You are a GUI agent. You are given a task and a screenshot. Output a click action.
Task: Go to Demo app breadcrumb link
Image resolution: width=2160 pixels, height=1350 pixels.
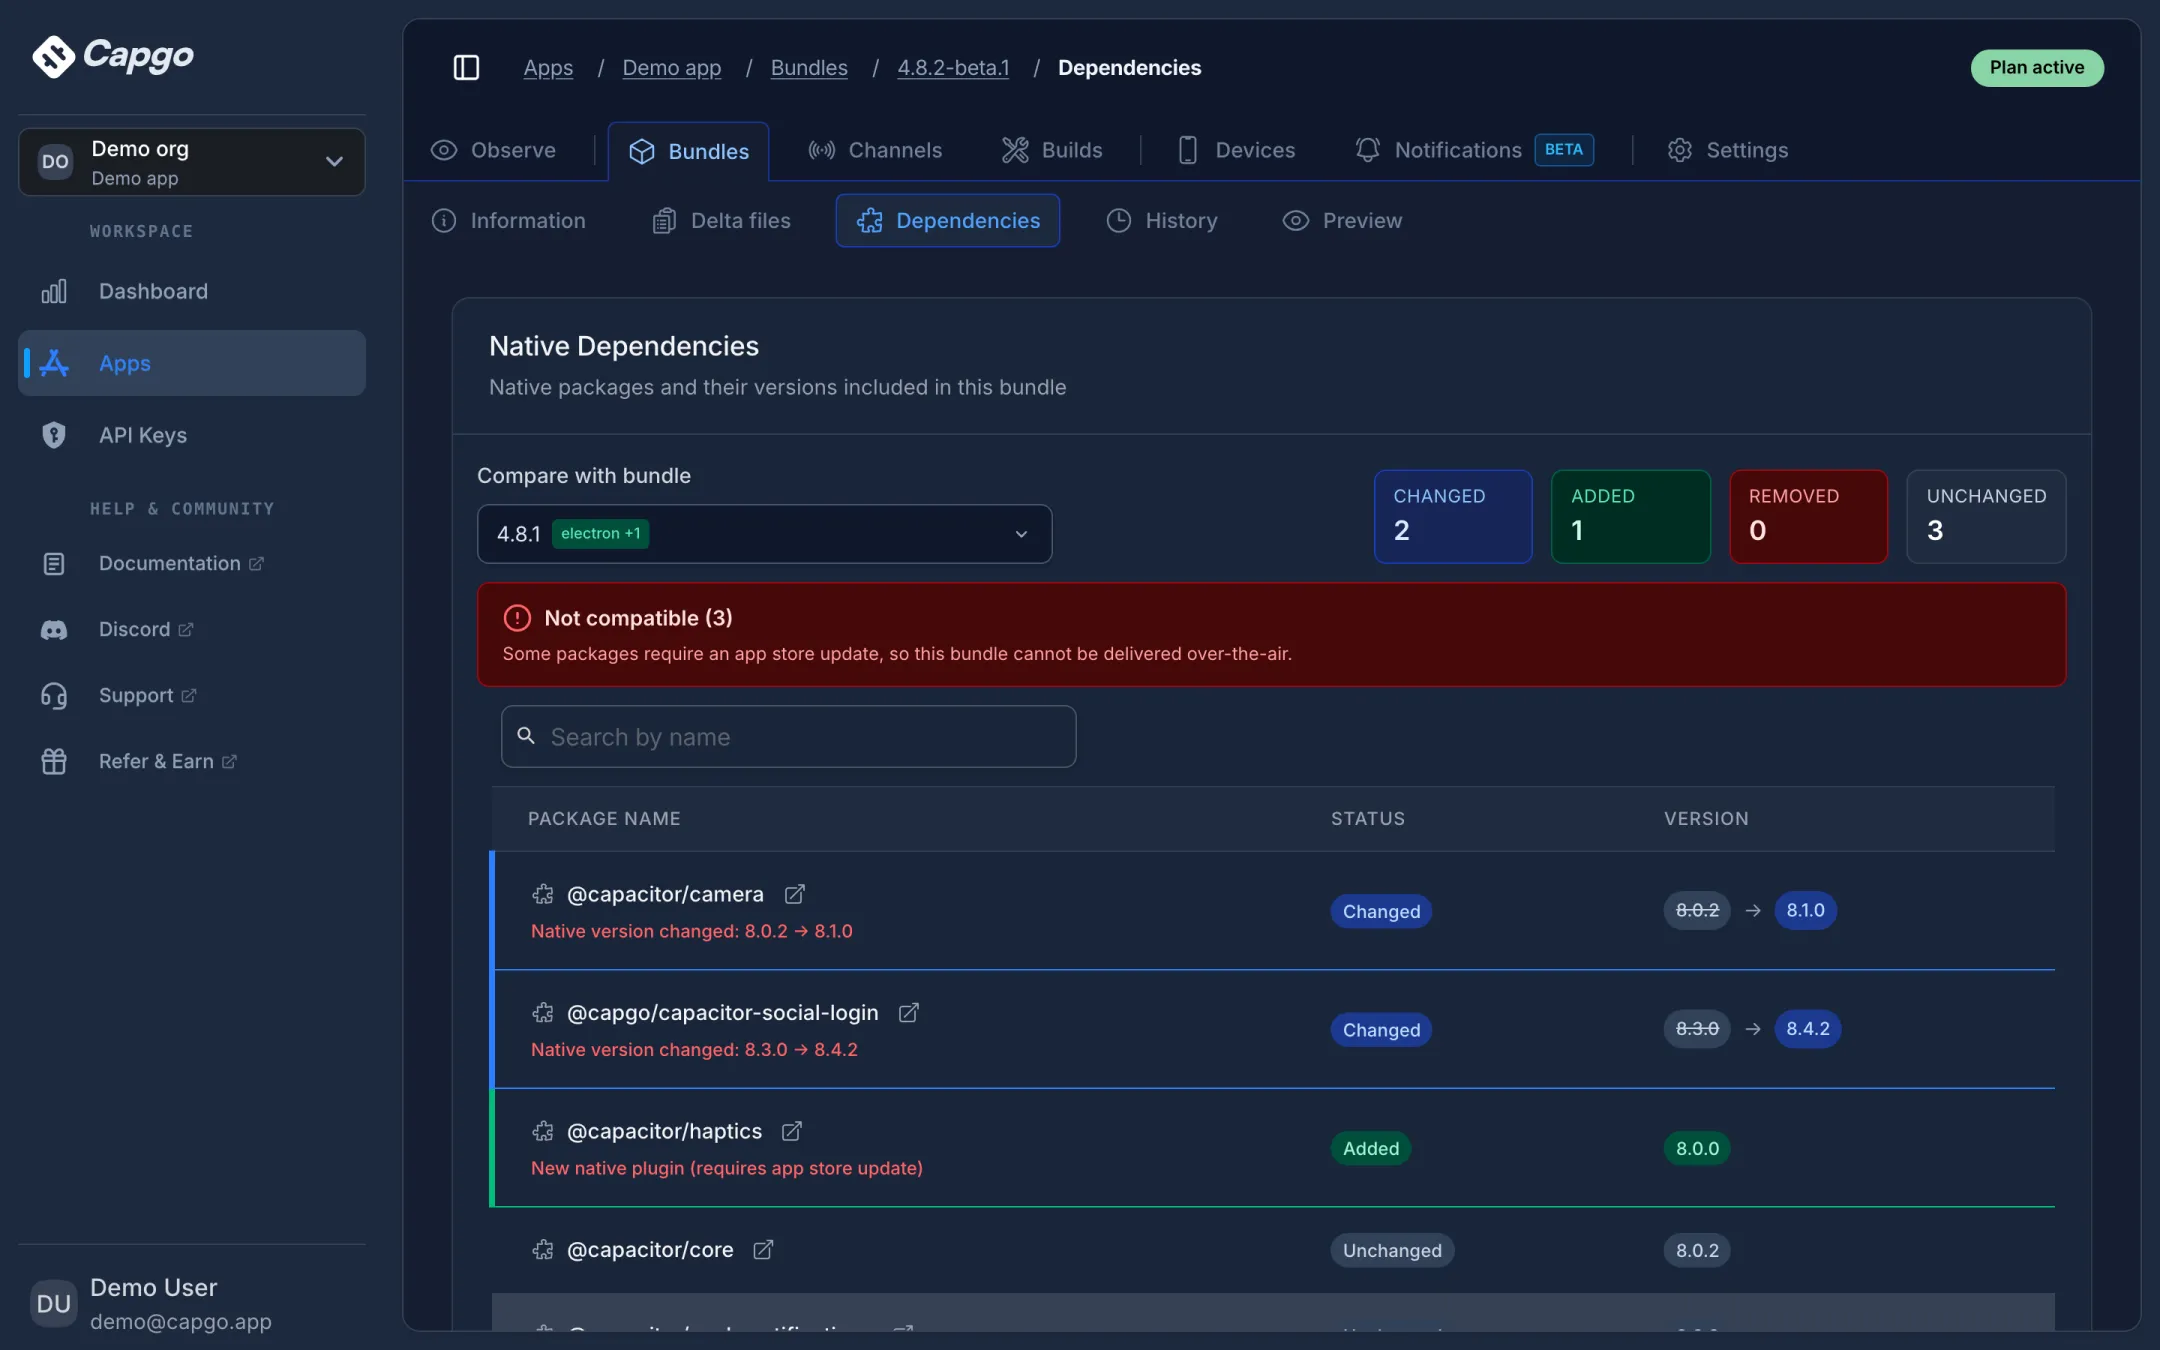pyautogui.click(x=671, y=67)
